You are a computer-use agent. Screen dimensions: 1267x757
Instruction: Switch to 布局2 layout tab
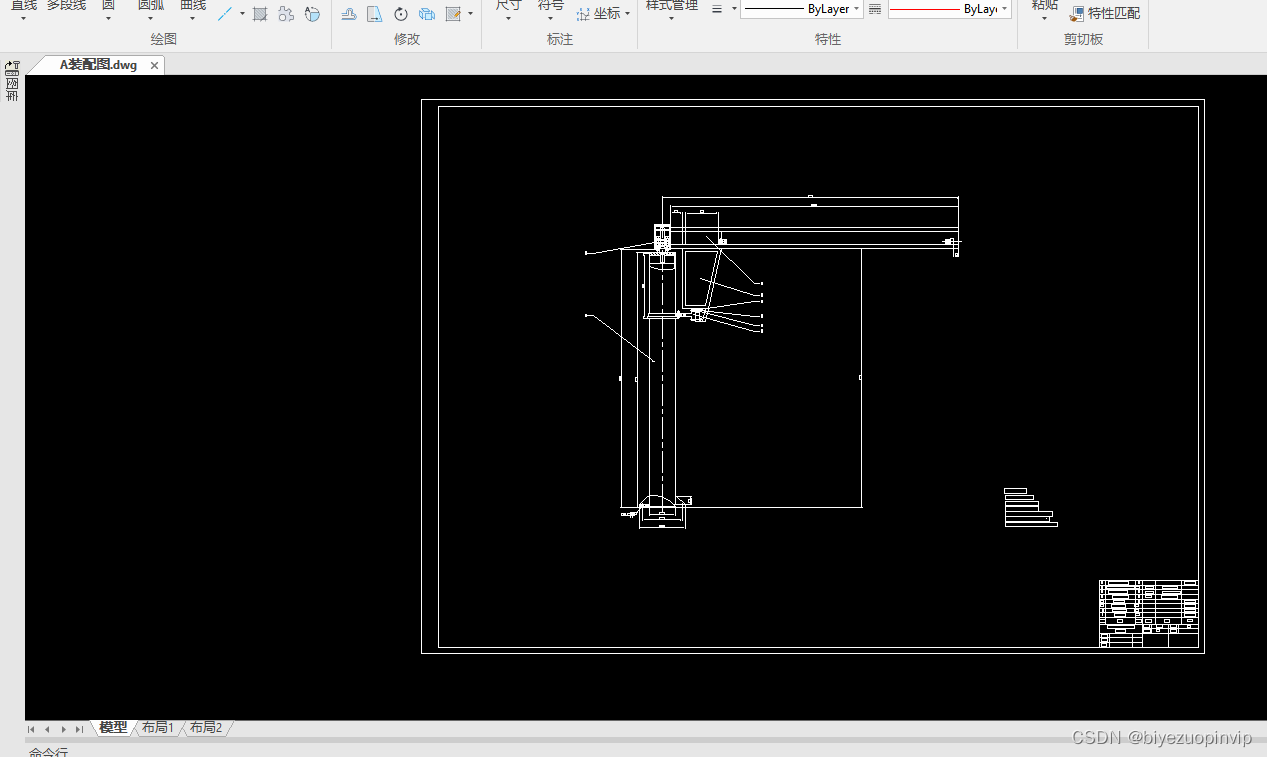coord(205,728)
